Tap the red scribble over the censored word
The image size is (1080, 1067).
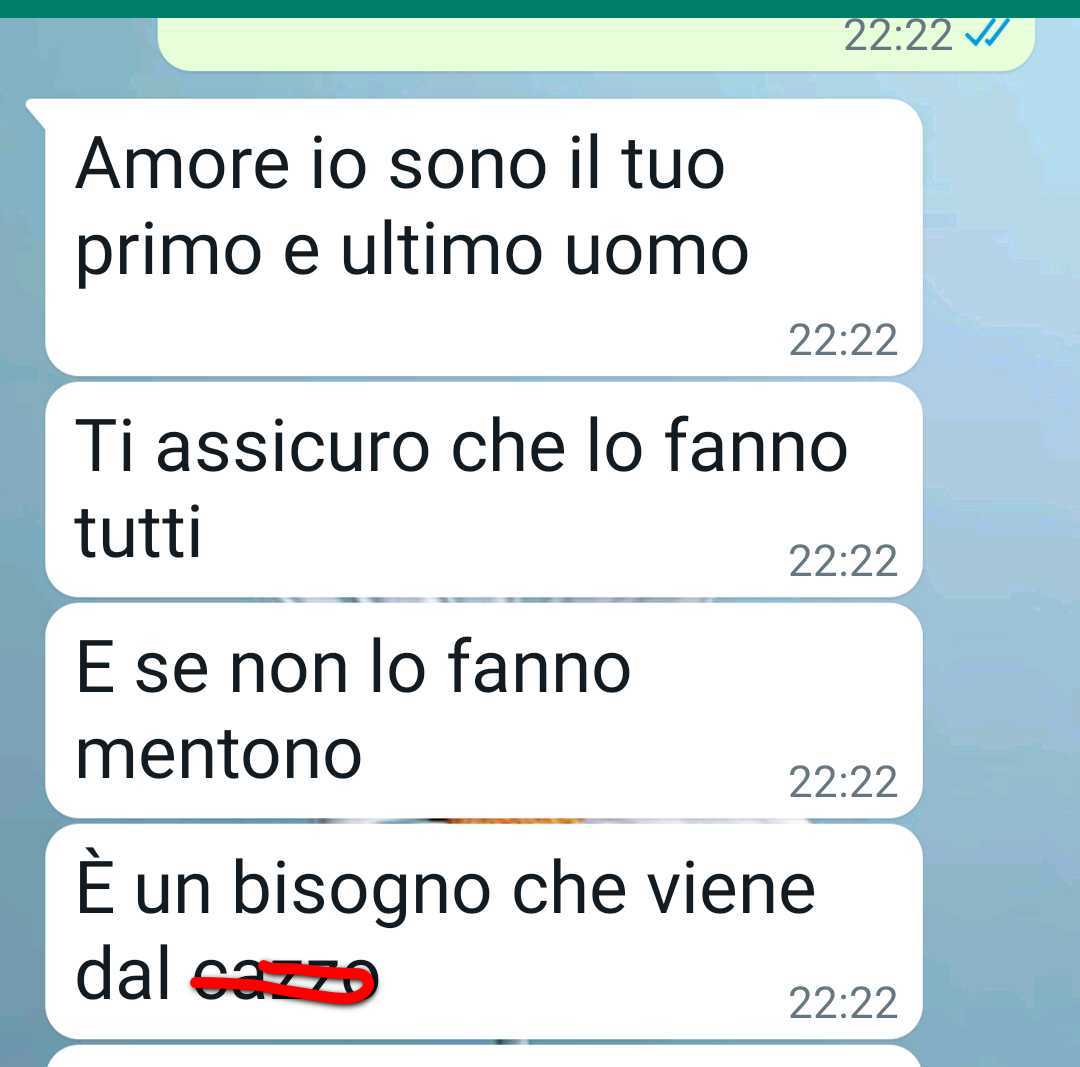pos(284,980)
